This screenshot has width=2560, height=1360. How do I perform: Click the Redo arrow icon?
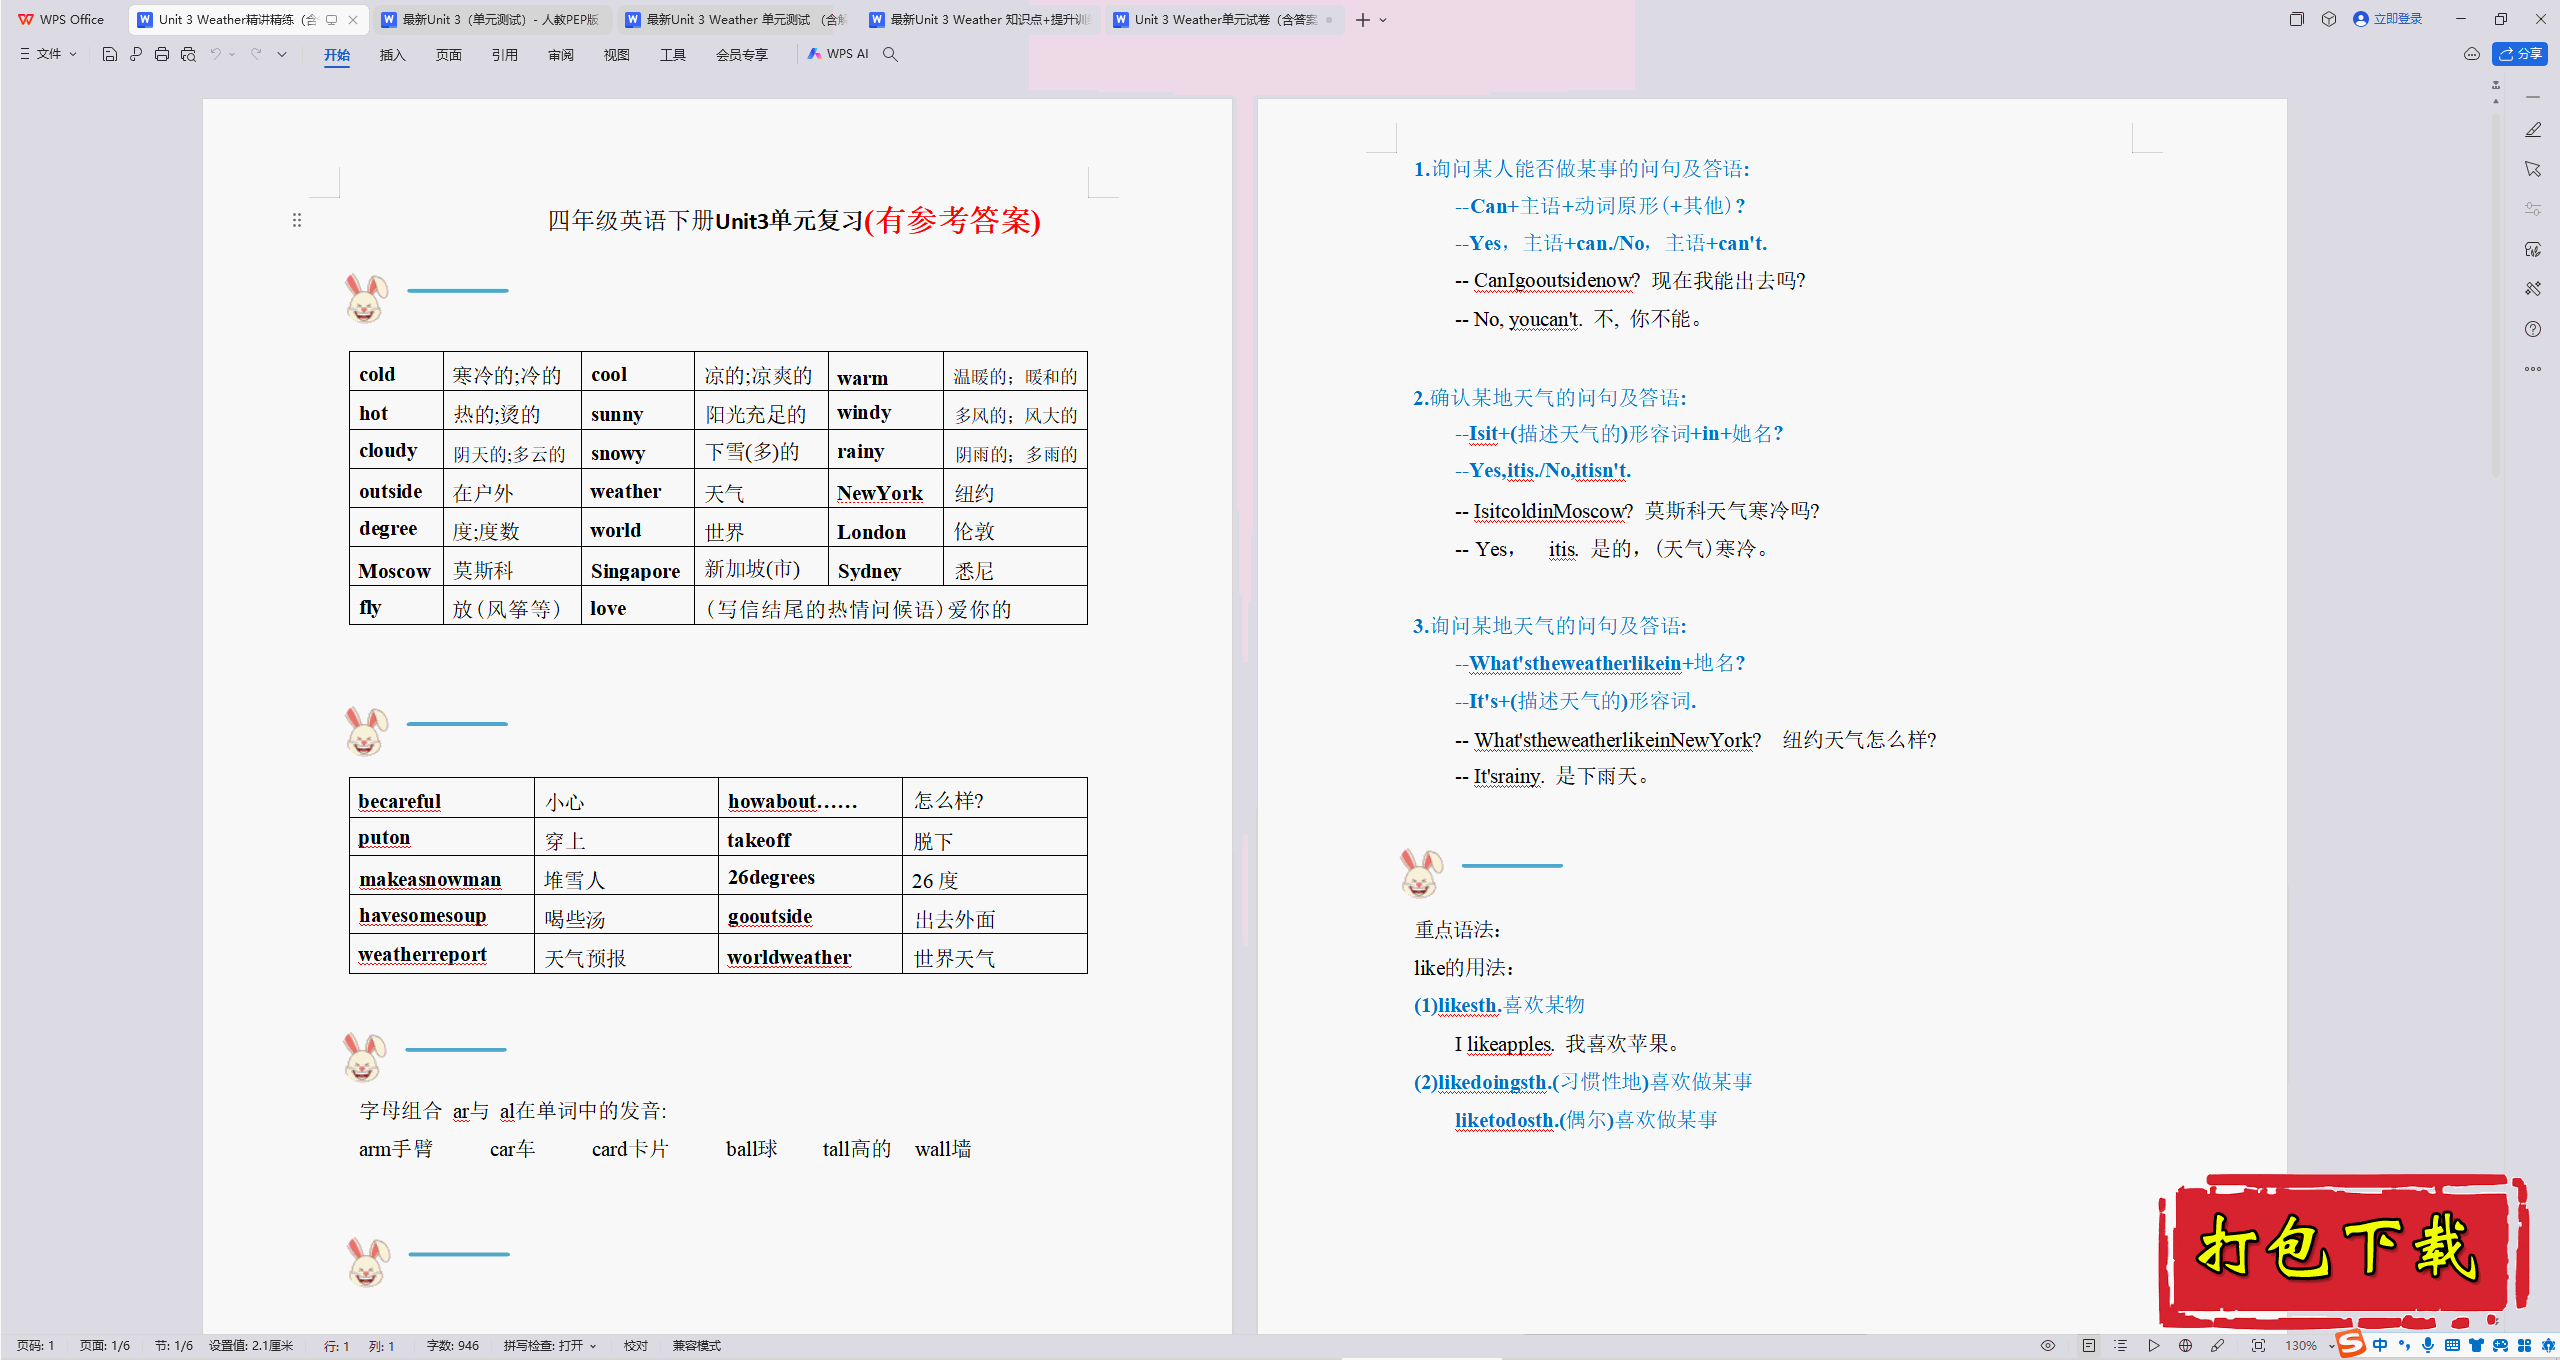tap(256, 54)
